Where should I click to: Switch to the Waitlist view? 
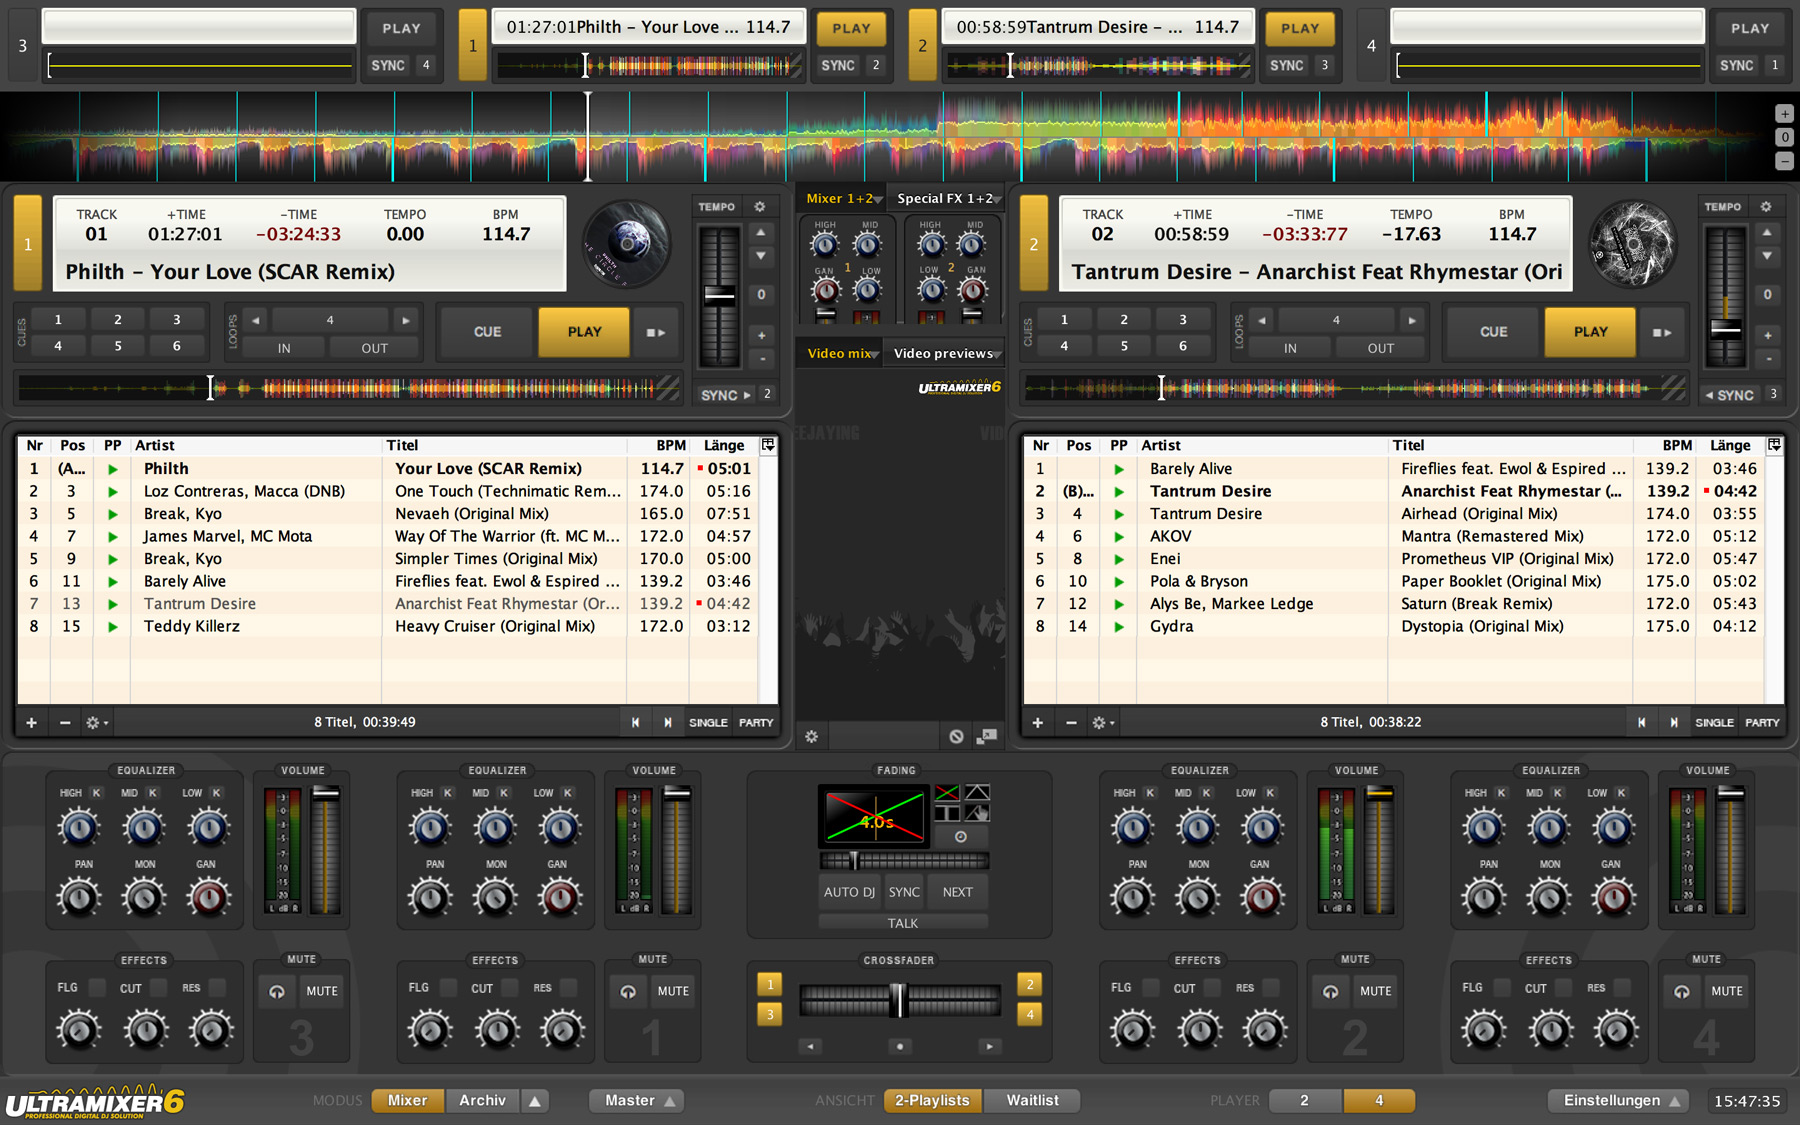pos(1032,1100)
